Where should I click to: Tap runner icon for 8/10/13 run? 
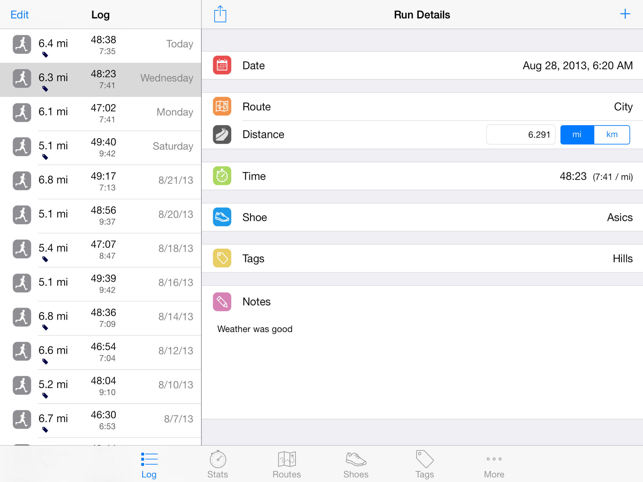click(22, 385)
